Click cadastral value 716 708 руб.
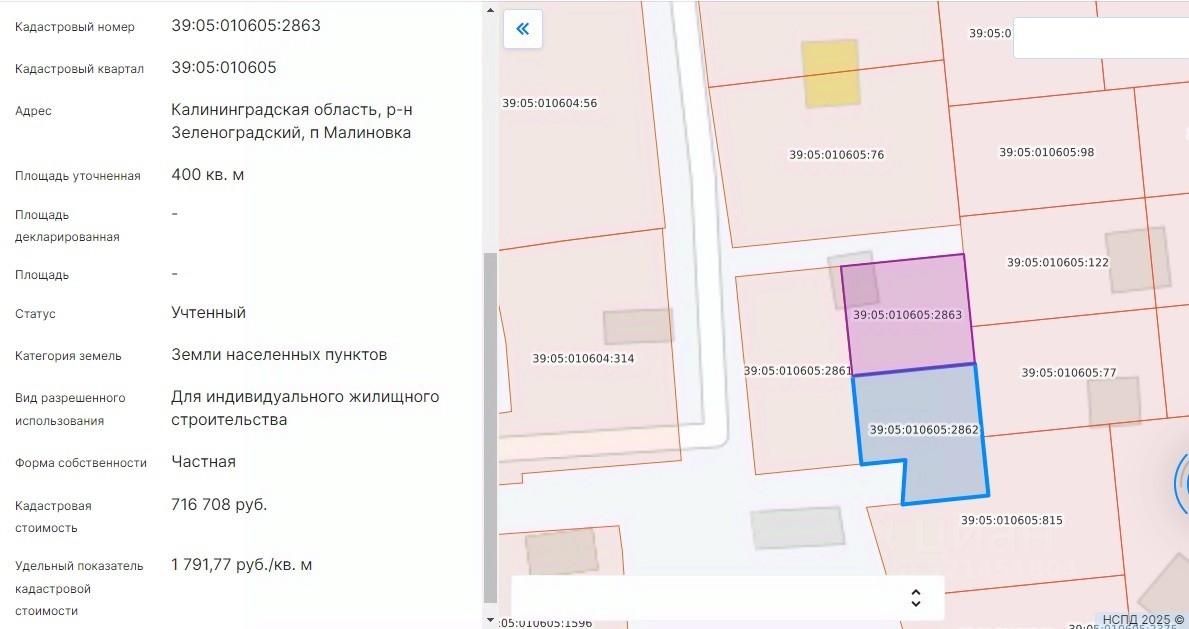Viewport: 1189px width, 629px height. [x=219, y=505]
